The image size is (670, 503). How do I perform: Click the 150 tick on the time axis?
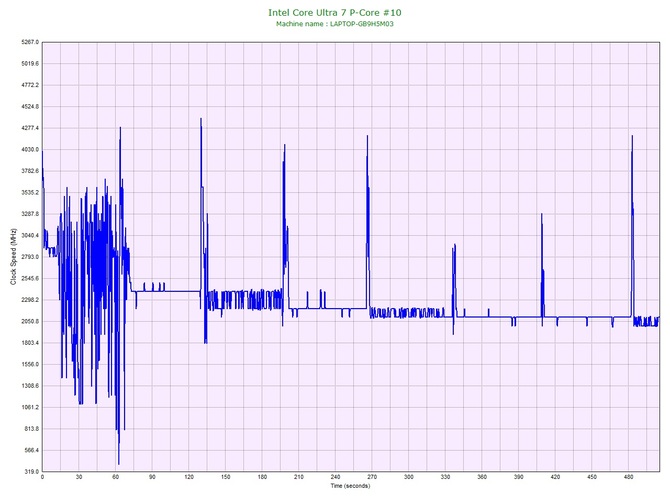click(x=226, y=477)
